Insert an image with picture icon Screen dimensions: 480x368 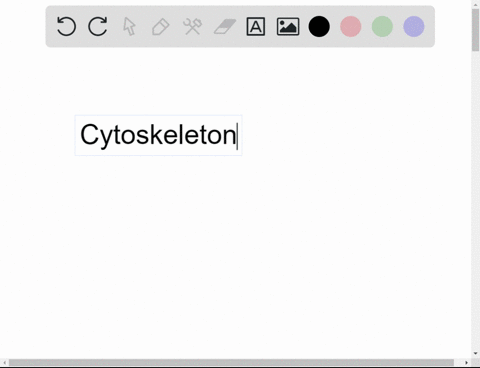pyautogui.click(x=288, y=26)
